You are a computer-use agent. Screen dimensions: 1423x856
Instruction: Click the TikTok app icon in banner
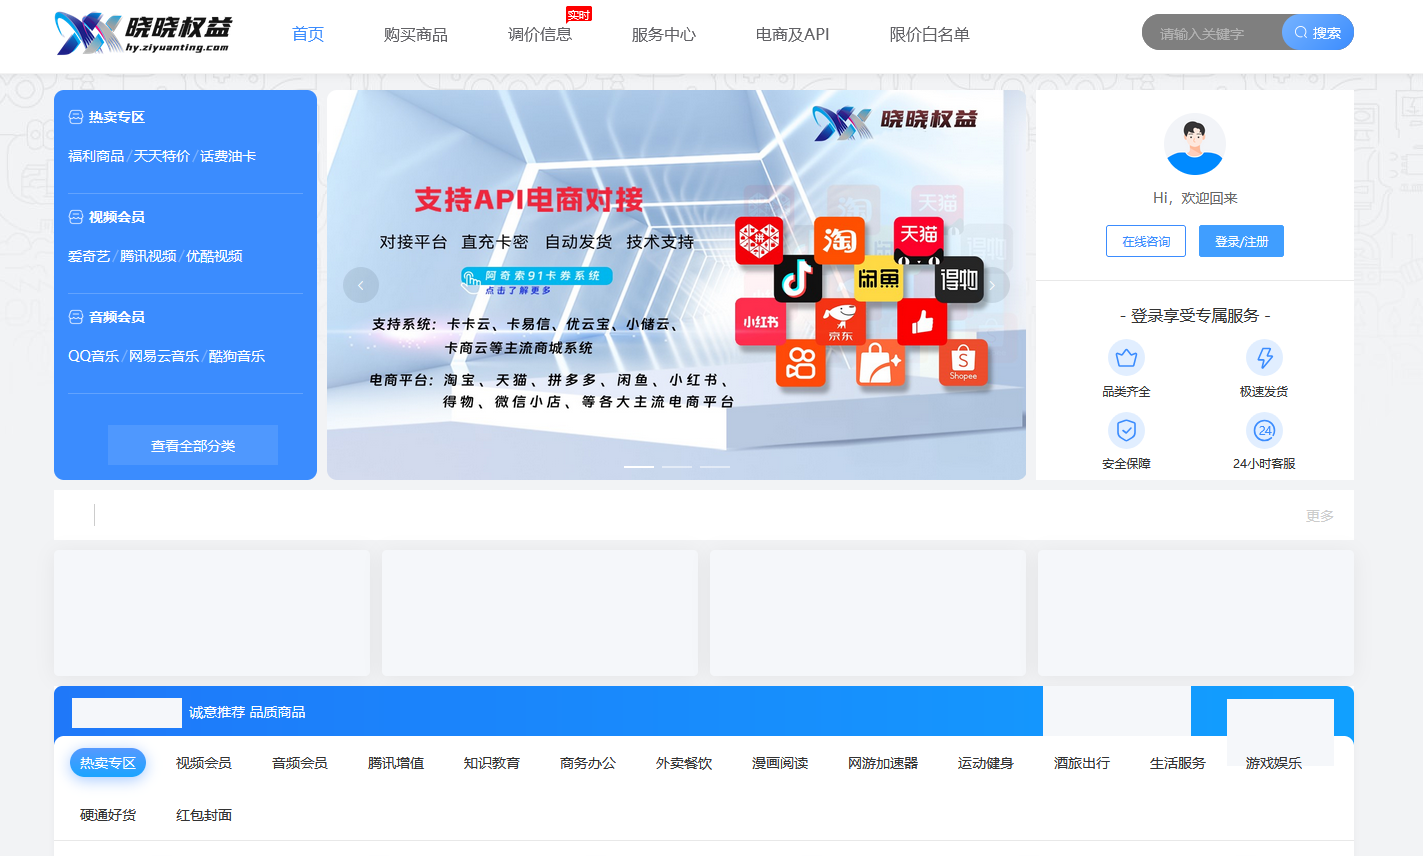point(797,279)
